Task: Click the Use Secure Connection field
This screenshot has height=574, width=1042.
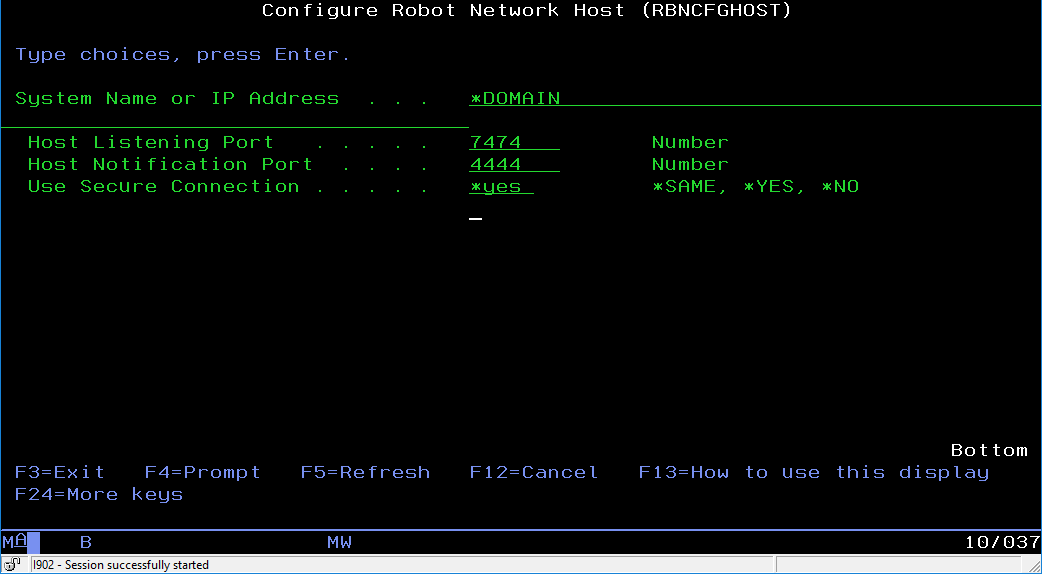Action: [x=501, y=186]
